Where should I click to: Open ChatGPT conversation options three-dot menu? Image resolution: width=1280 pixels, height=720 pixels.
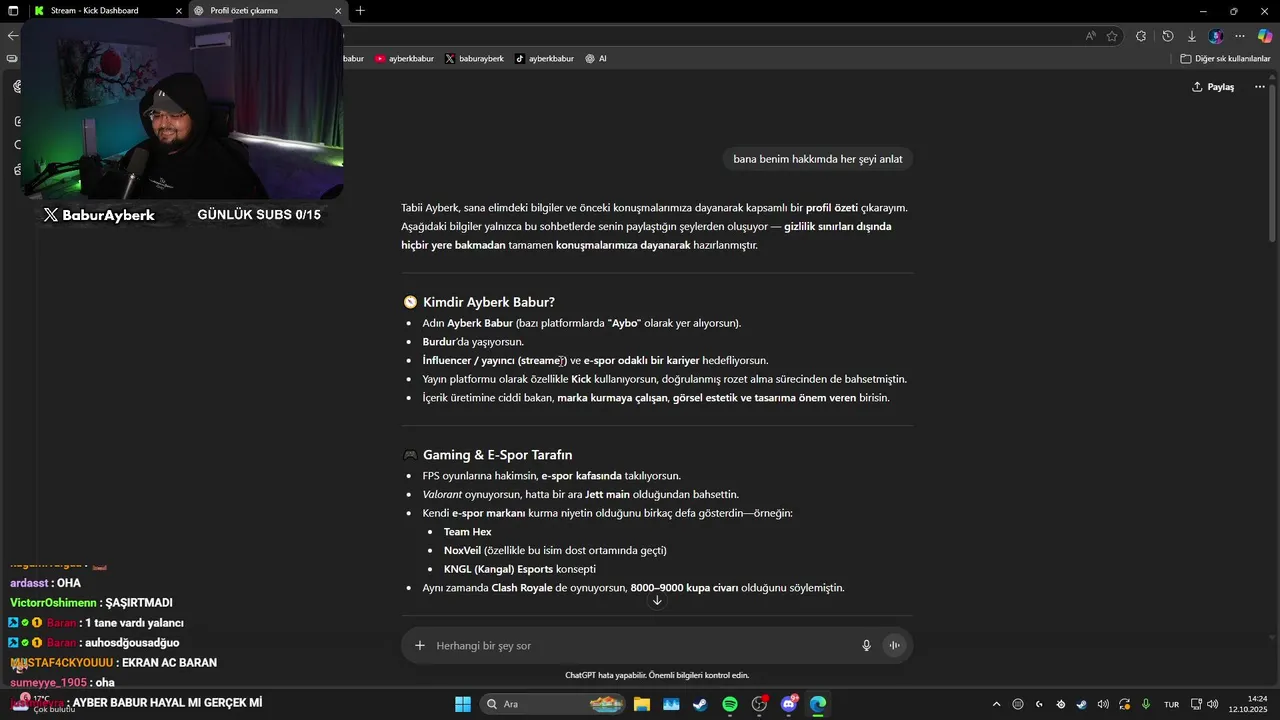(1259, 87)
